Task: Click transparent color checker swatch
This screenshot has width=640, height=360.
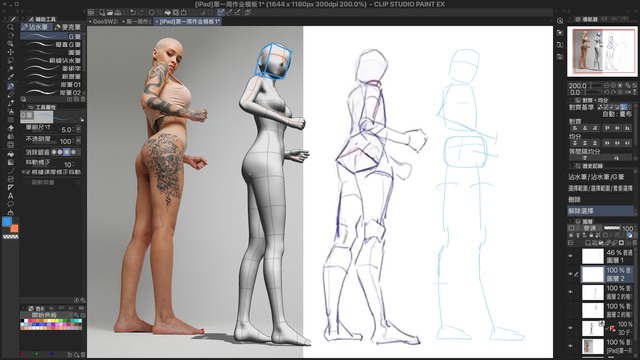Action: pos(11,236)
